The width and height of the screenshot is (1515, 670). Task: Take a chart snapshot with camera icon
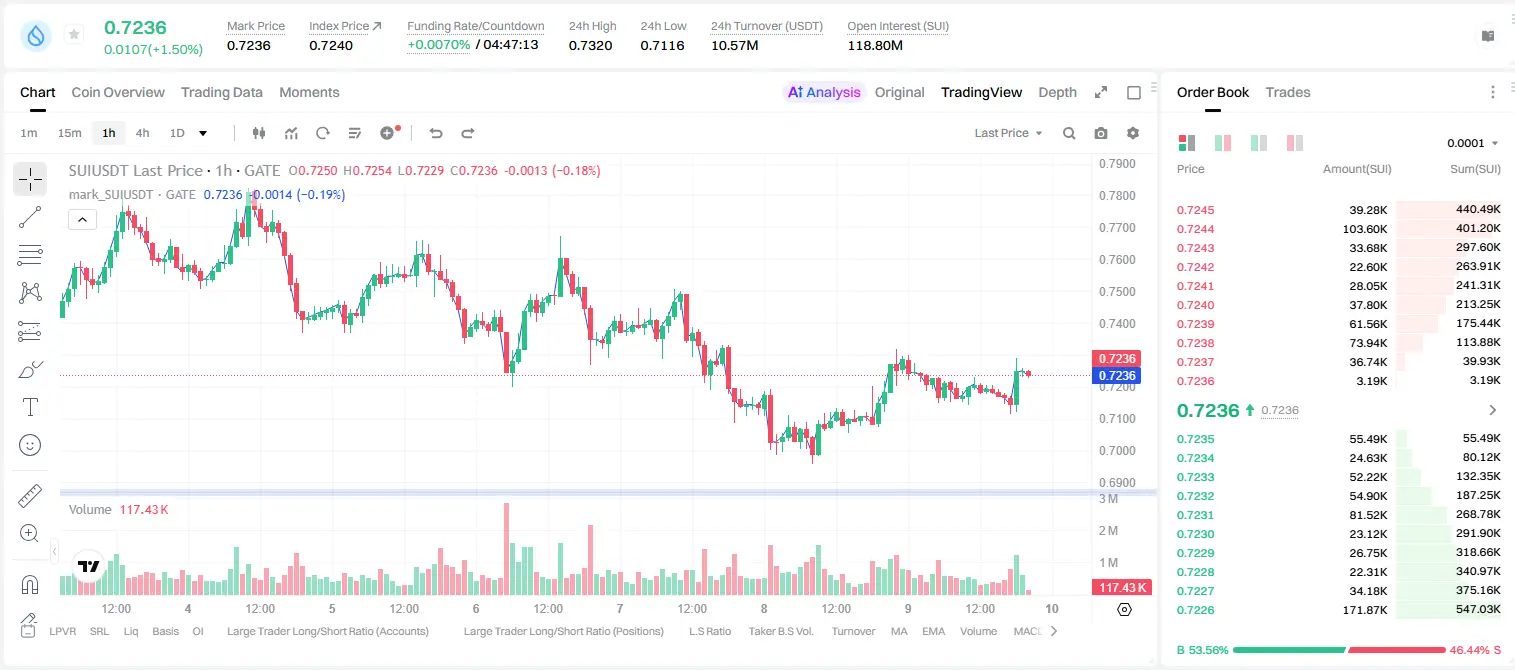(1101, 133)
